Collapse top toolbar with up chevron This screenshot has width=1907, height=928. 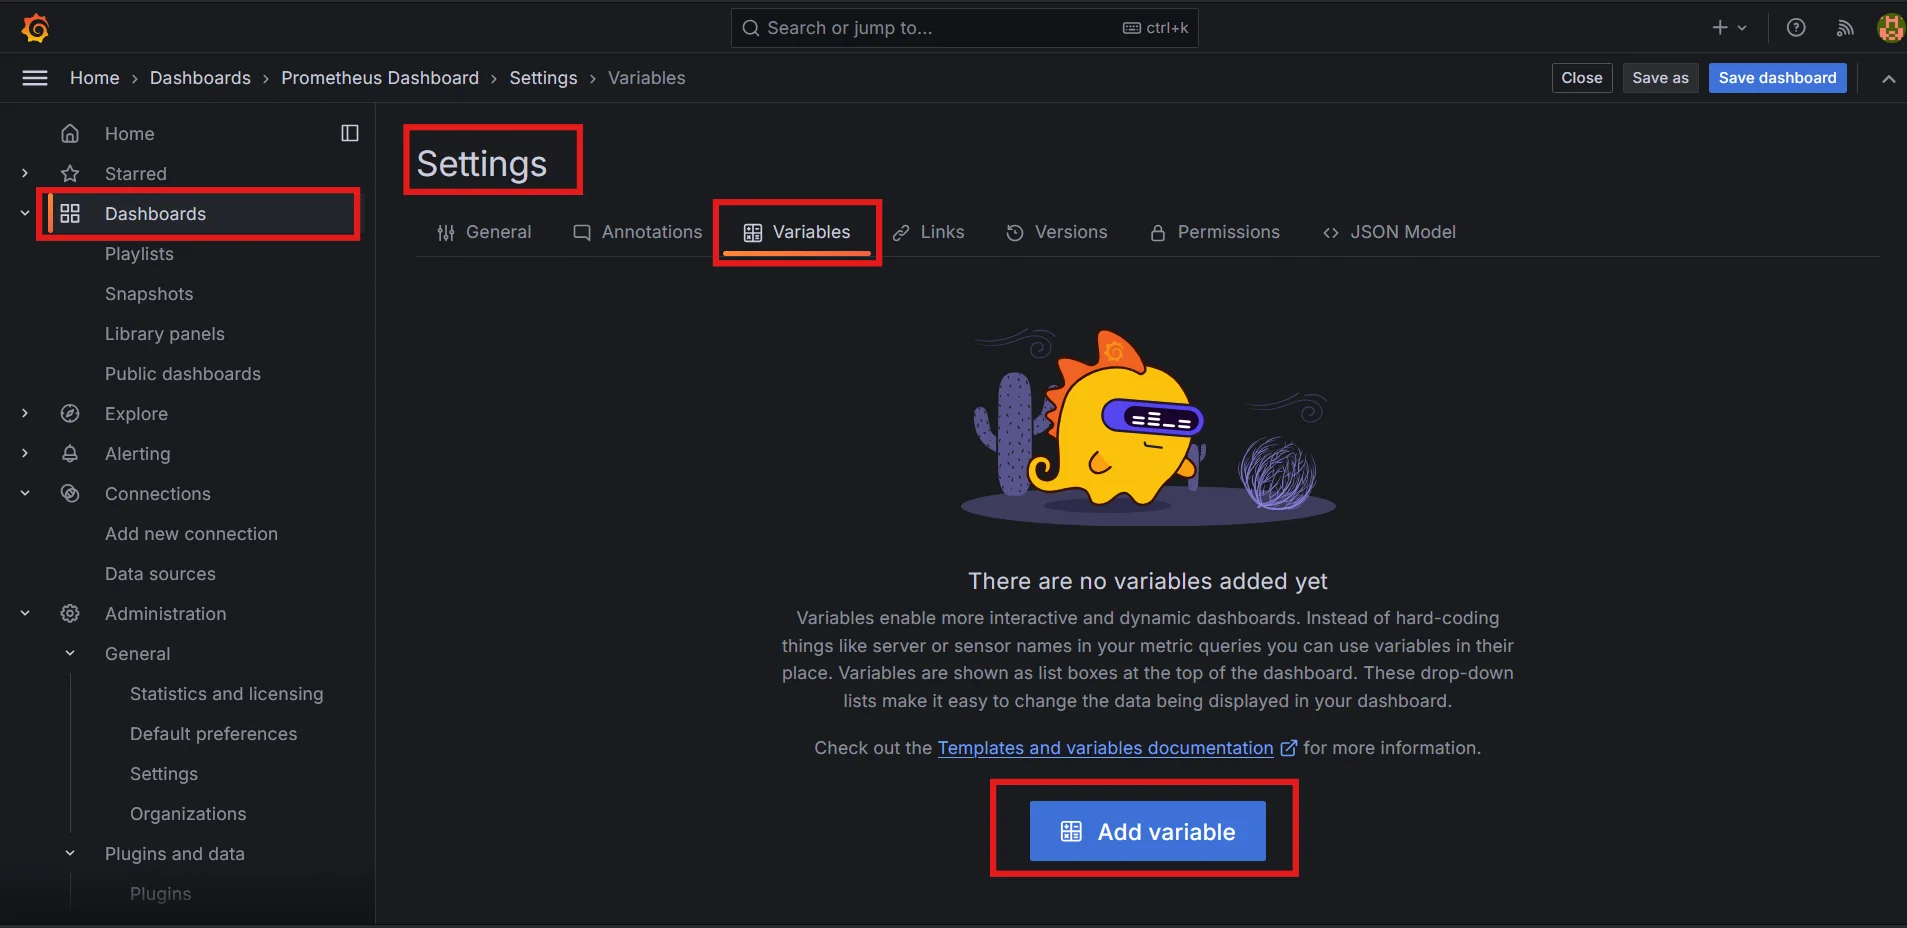(x=1888, y=79)
